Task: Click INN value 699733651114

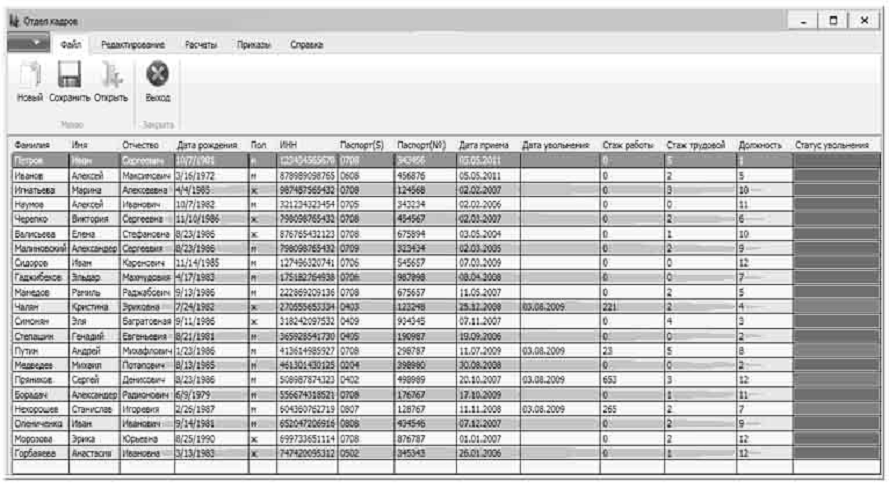Action: pos(307,439)
